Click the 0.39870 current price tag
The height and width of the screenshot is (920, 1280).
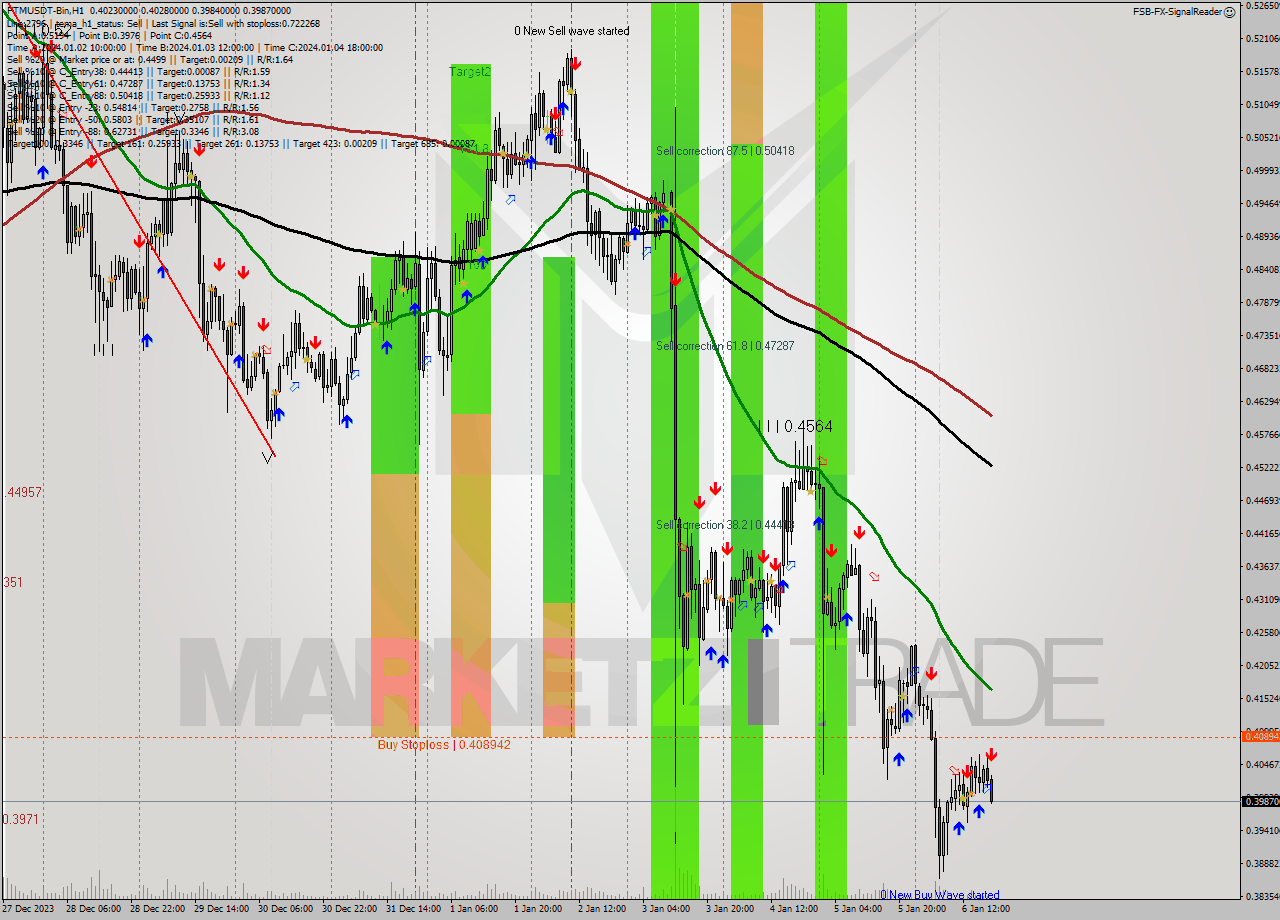pos(1260,801)
